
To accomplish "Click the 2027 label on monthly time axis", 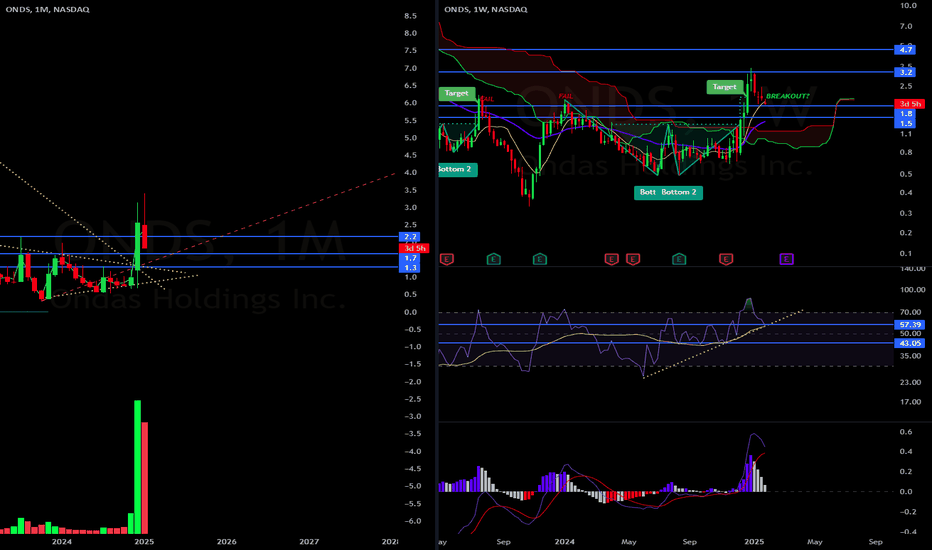I will (x=308, y=542).
